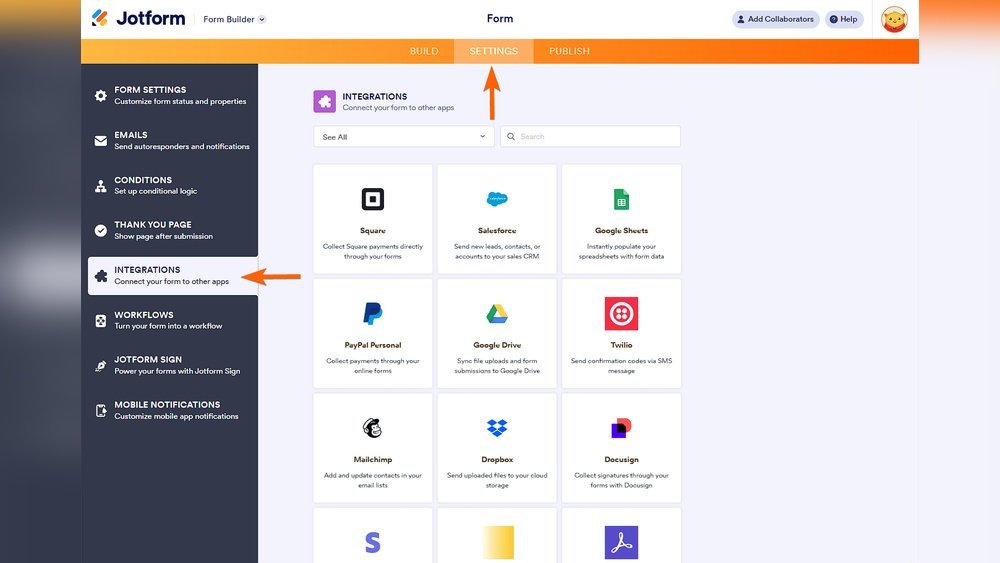Click the Twilio card title
Image resolution: width=1000 pixels, height=563 pixels.
[x=621, y=345]
